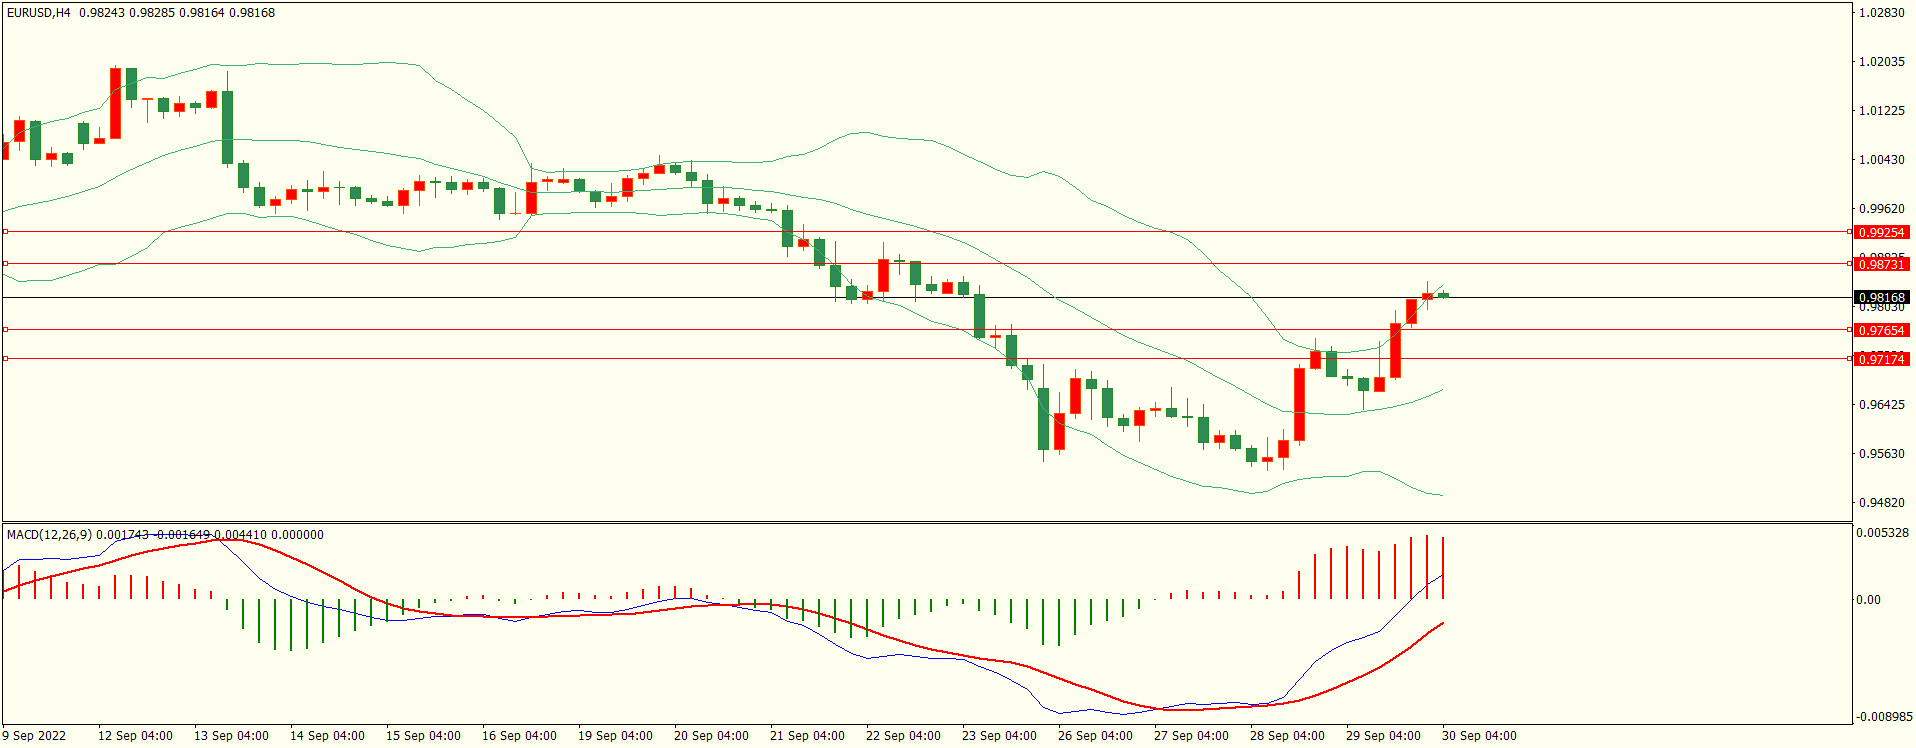Click the 0.94820 value on price axis
The image size is (1916, 748).
pos(1881,503)
